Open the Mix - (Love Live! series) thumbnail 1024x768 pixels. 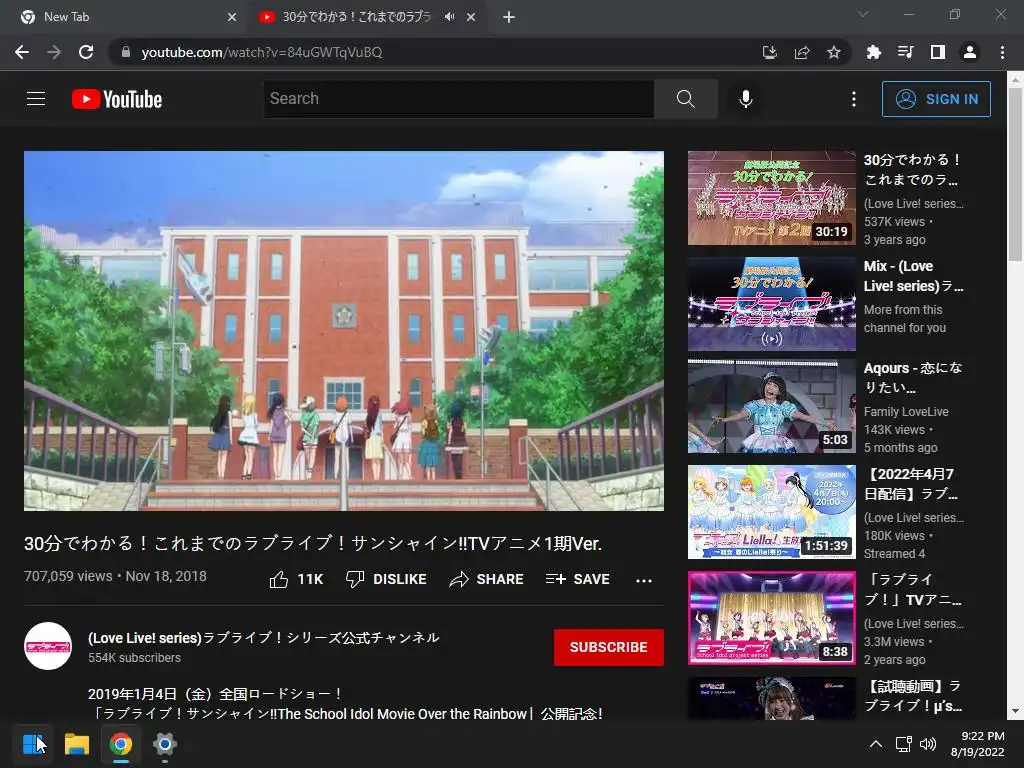771,304
